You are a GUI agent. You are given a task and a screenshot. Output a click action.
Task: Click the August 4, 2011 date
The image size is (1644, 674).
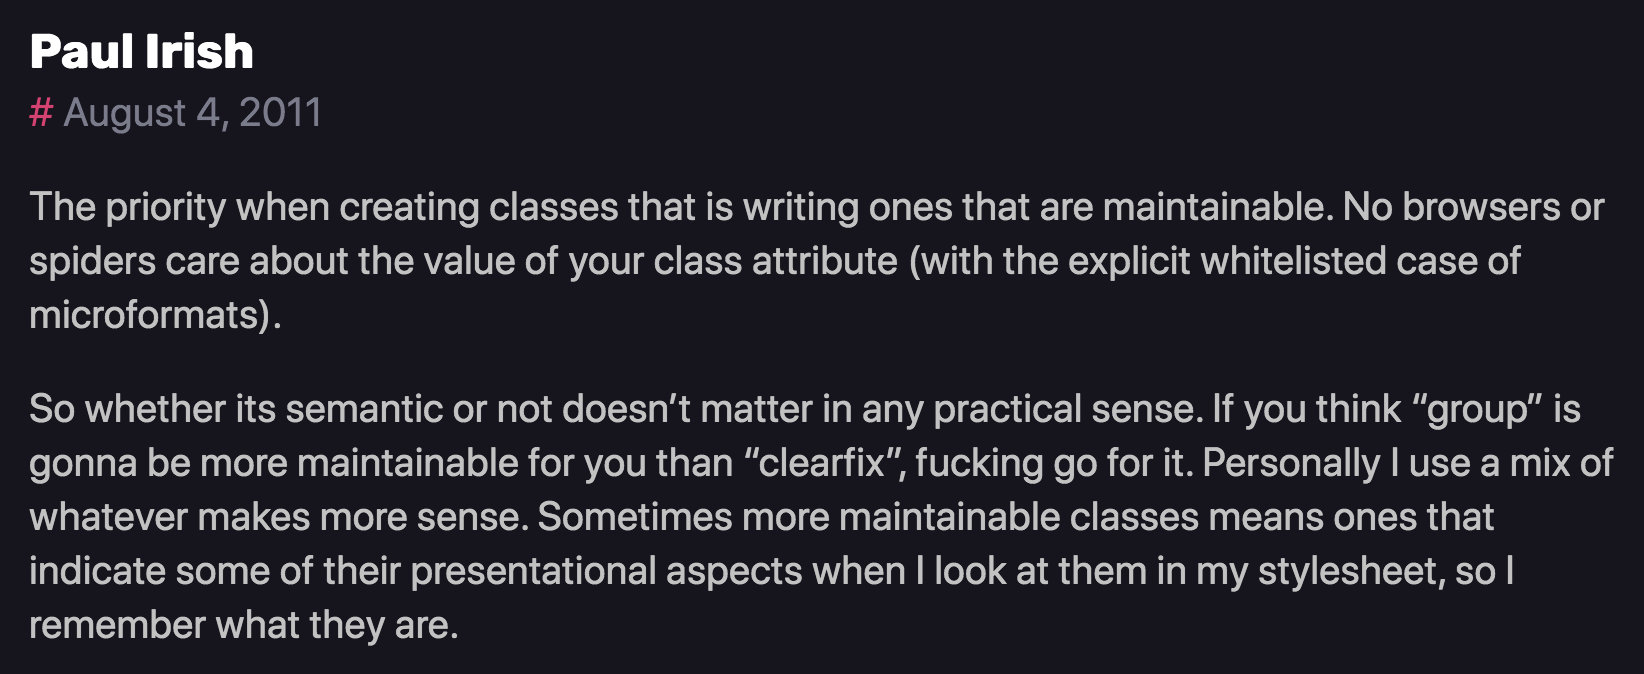coord(192,112)
